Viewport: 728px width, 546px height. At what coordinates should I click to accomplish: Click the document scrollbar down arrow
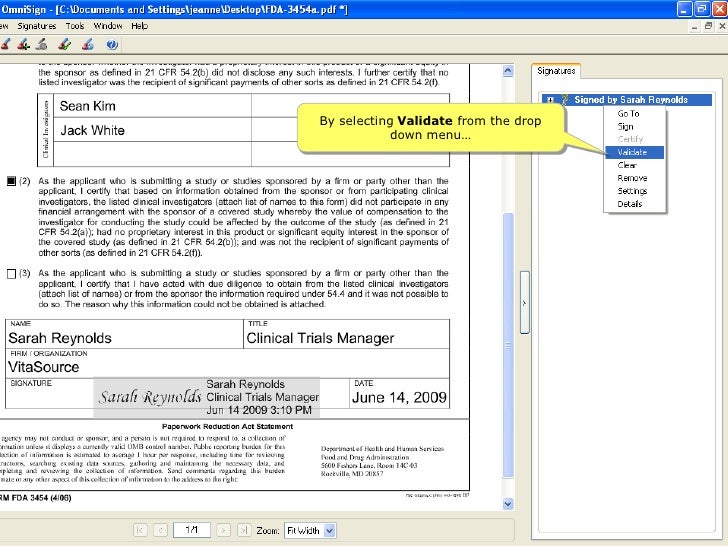pos(508,504)
